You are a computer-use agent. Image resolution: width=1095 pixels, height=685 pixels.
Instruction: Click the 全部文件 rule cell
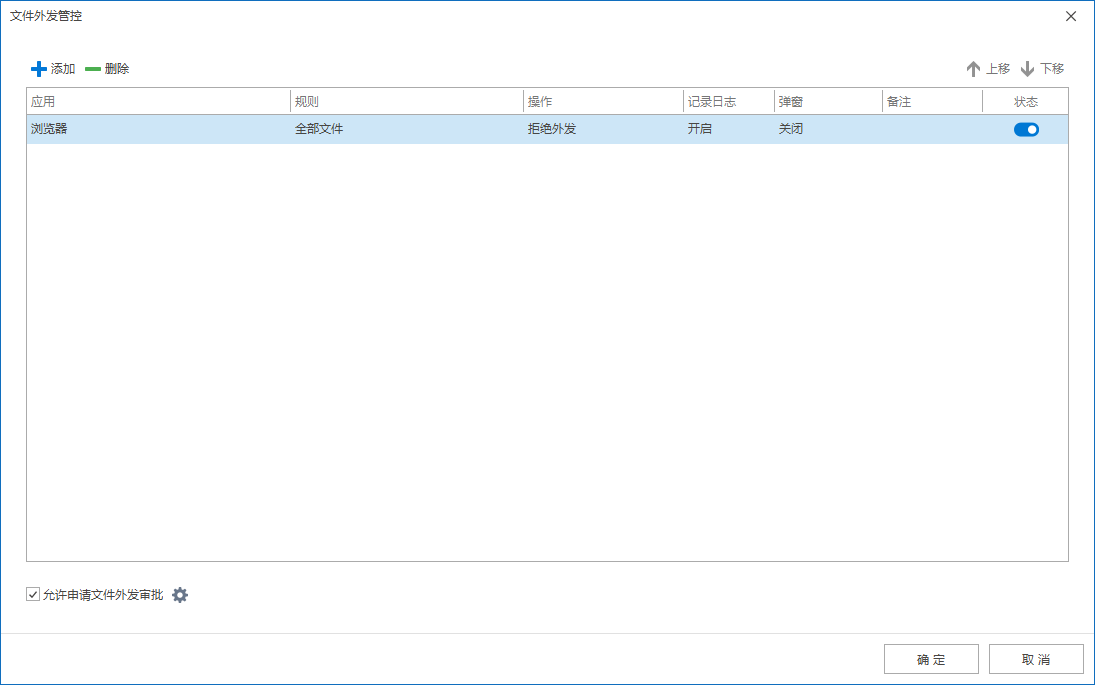click(319, 129)
